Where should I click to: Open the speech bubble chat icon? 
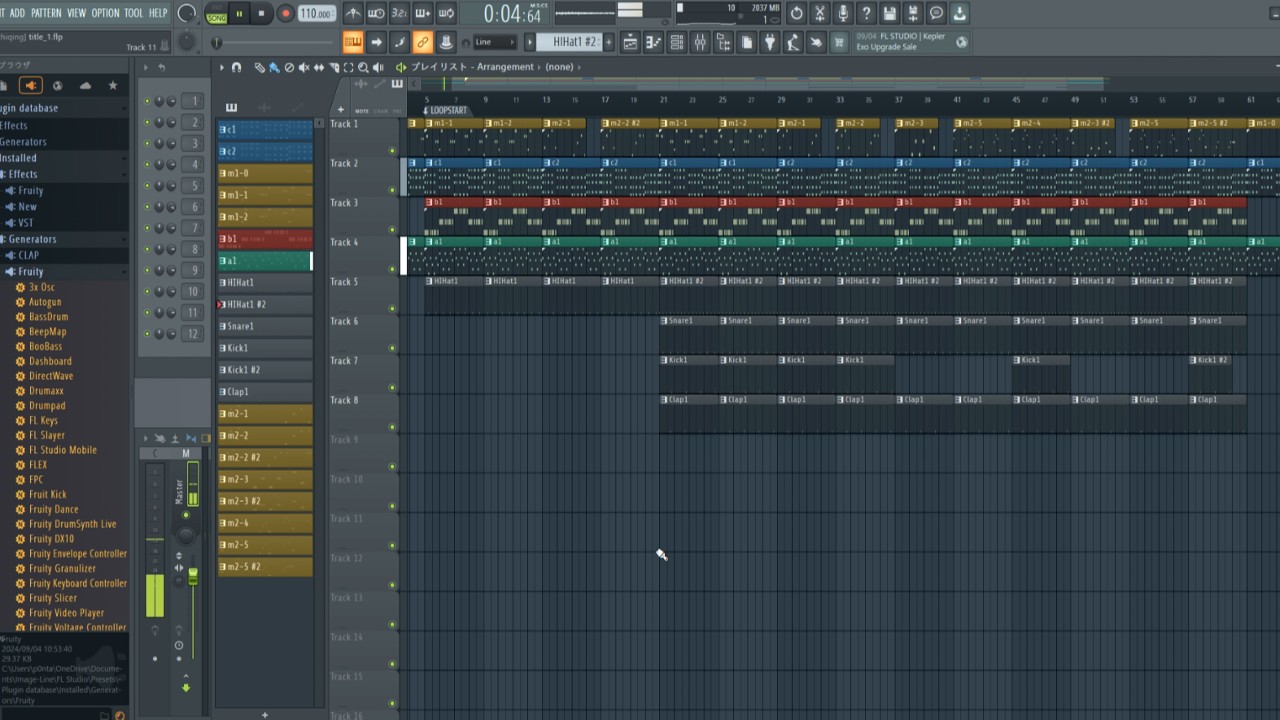click(936, 13)
